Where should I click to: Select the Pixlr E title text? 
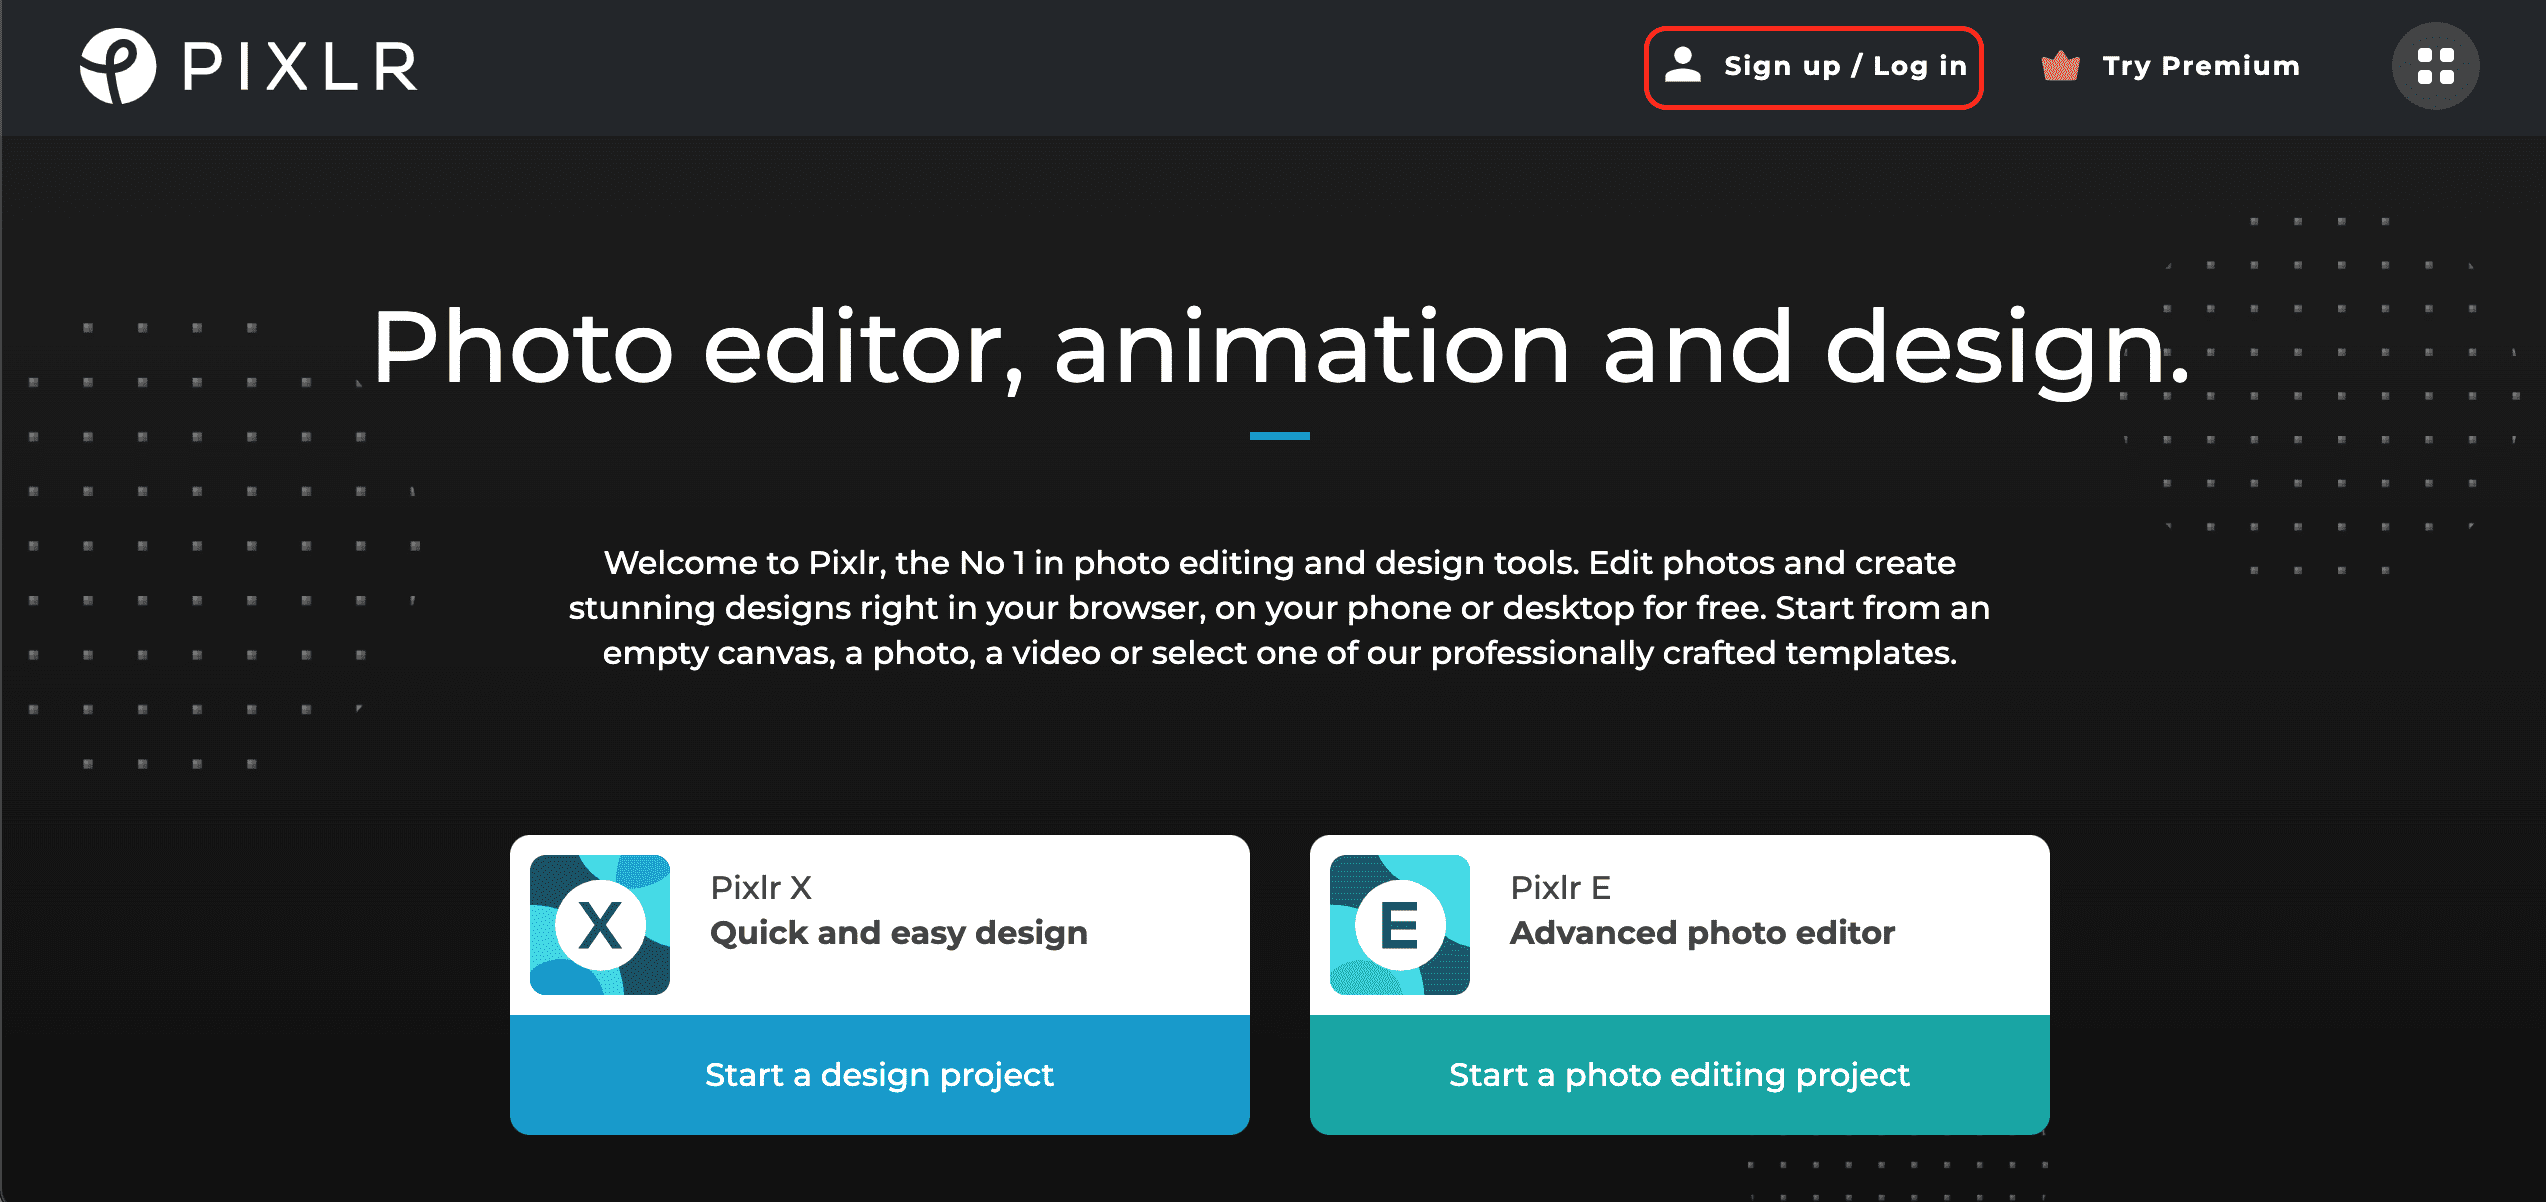pyautogui.click(x=1560, y=887)
